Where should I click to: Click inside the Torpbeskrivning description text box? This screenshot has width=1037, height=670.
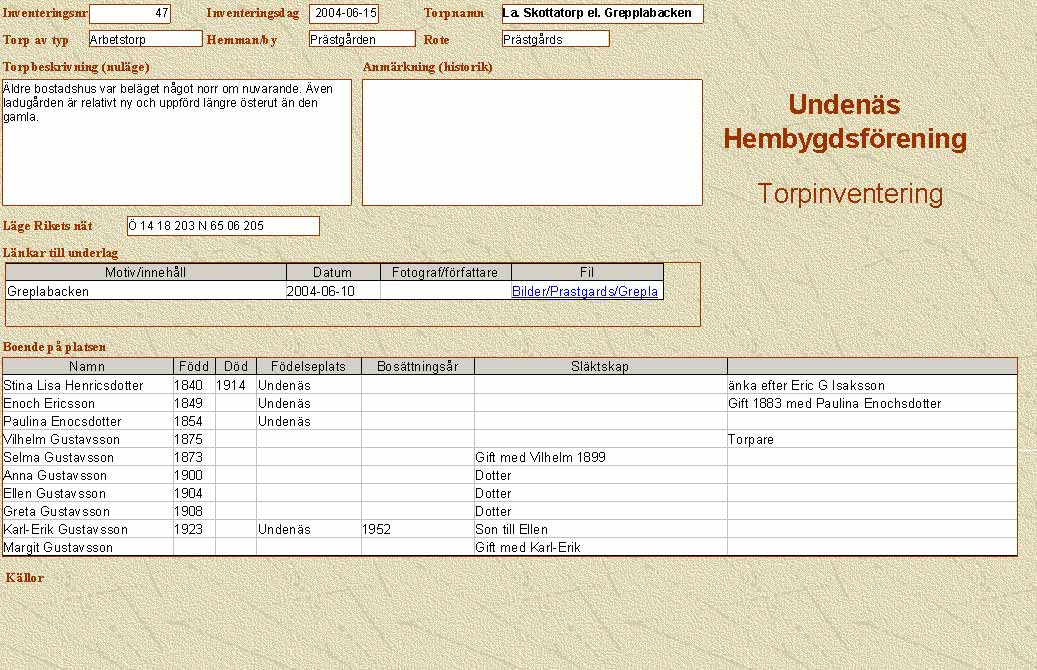[x=177, y=142]
